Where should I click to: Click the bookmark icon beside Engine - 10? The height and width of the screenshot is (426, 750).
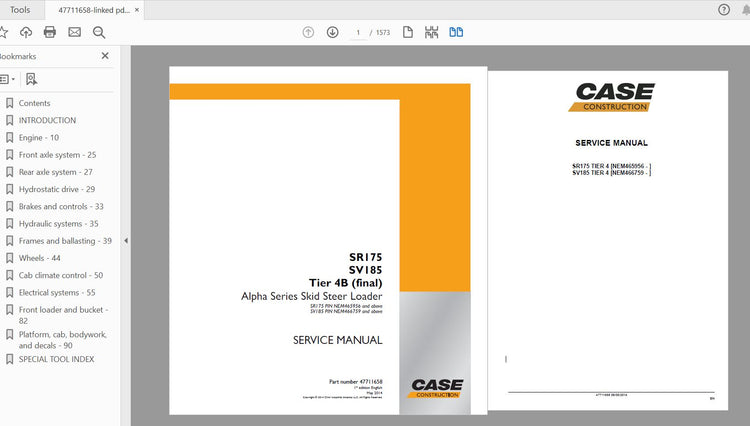coord(9,137)
